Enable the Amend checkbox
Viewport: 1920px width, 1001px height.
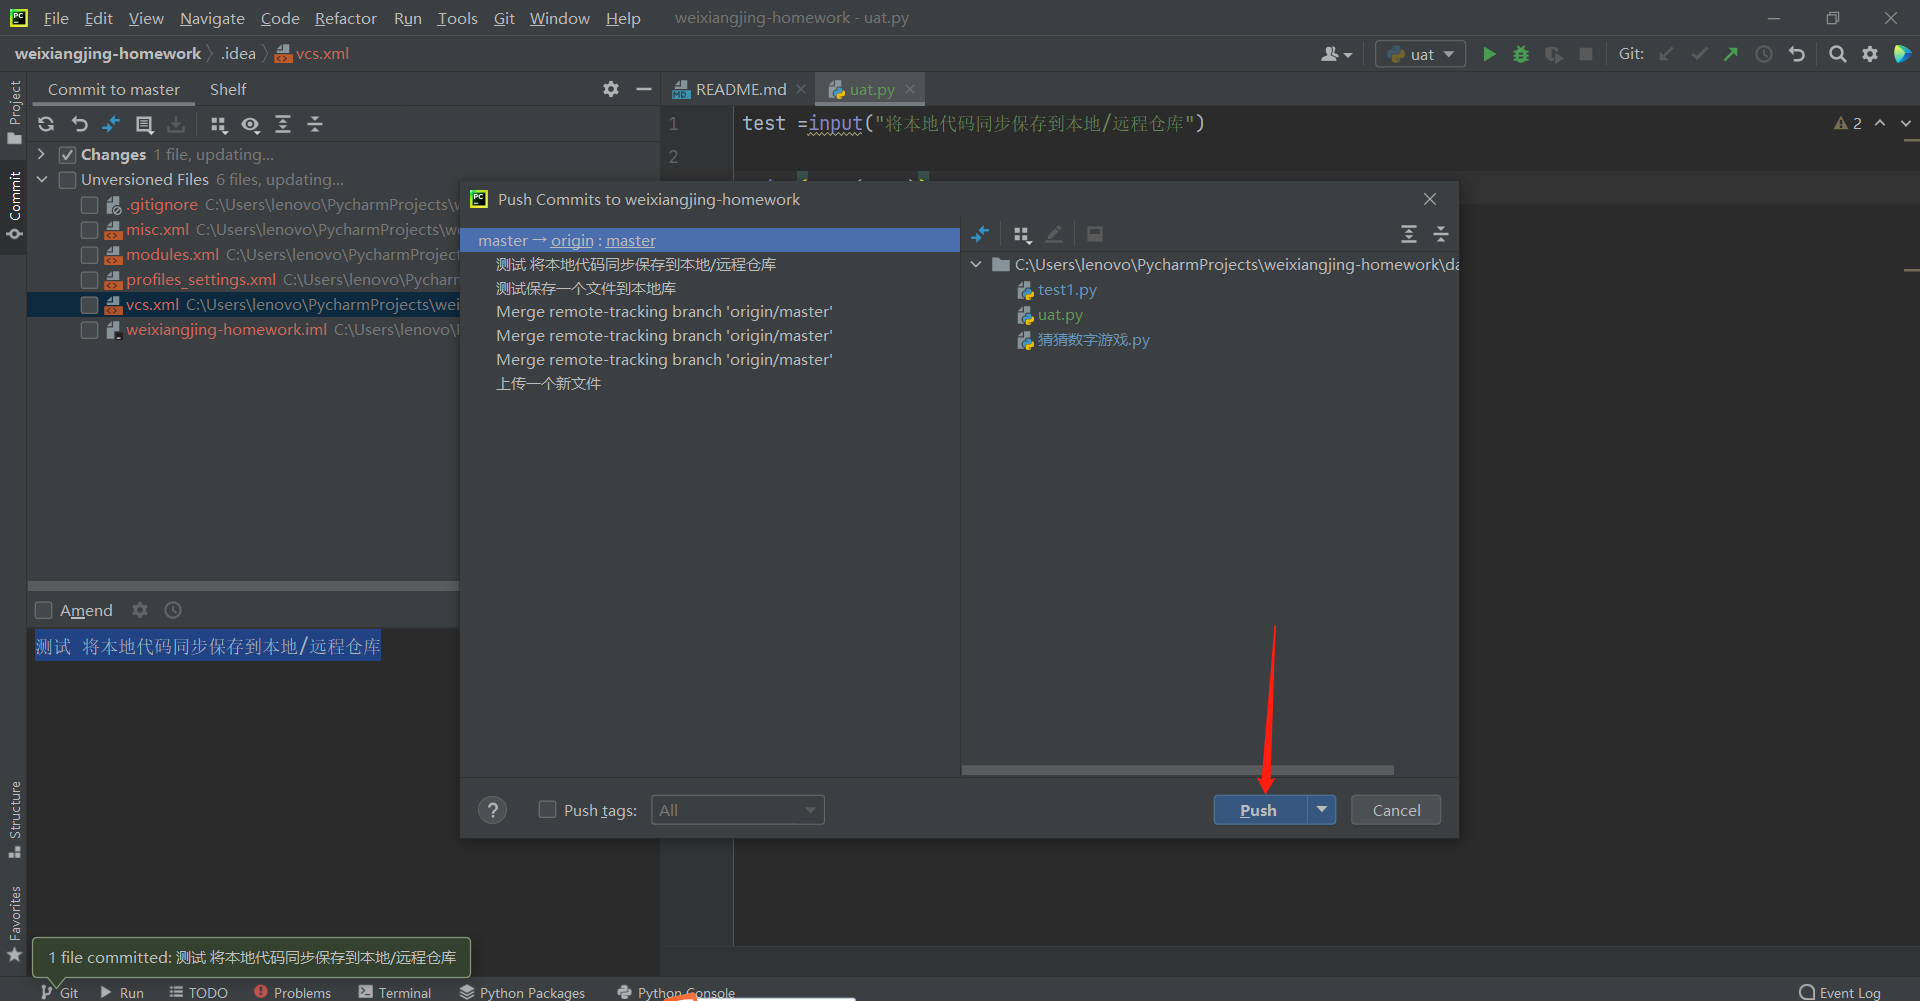[x=43, y=610]
